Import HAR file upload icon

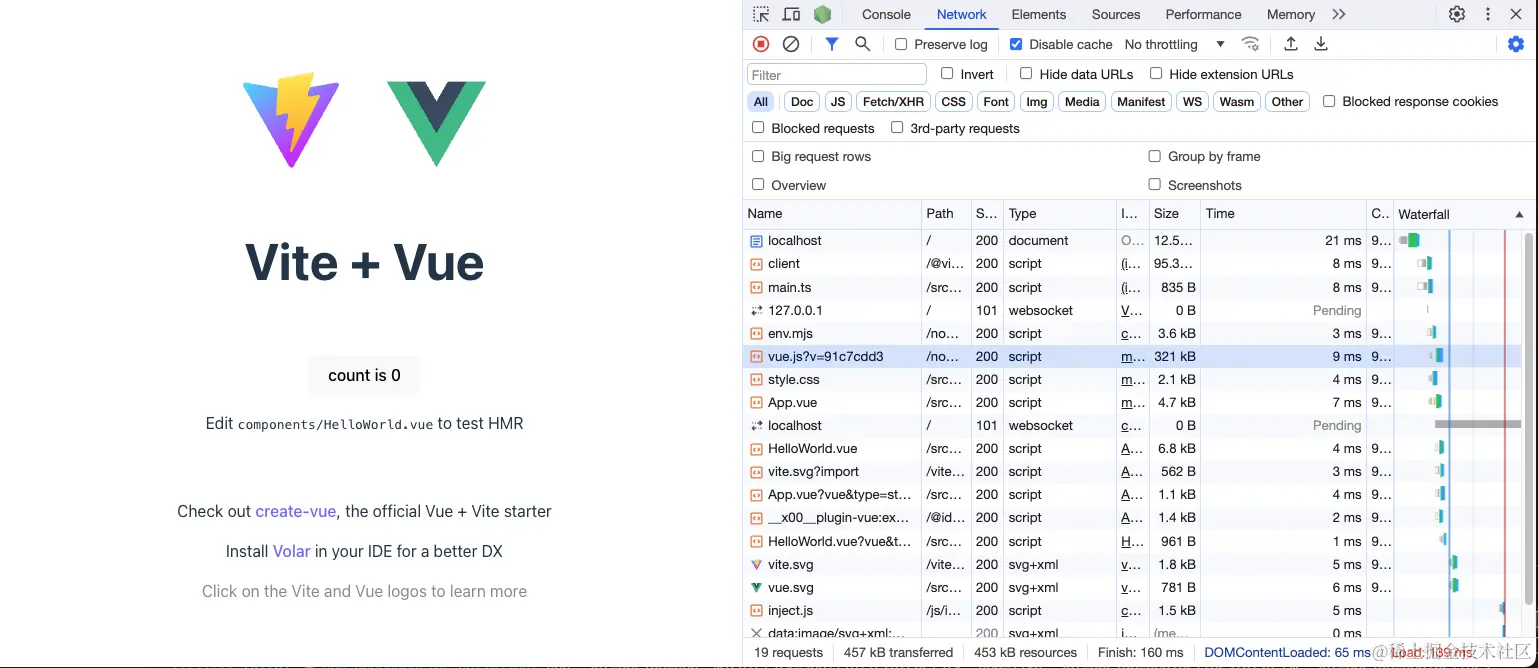point(1291,44)
